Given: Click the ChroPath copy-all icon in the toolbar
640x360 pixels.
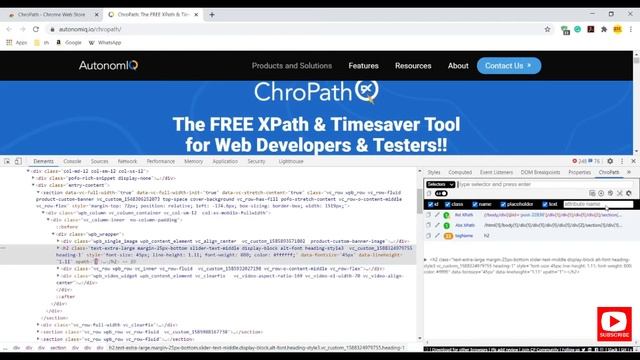Looking at the screenshot, I should click(610, 193).
